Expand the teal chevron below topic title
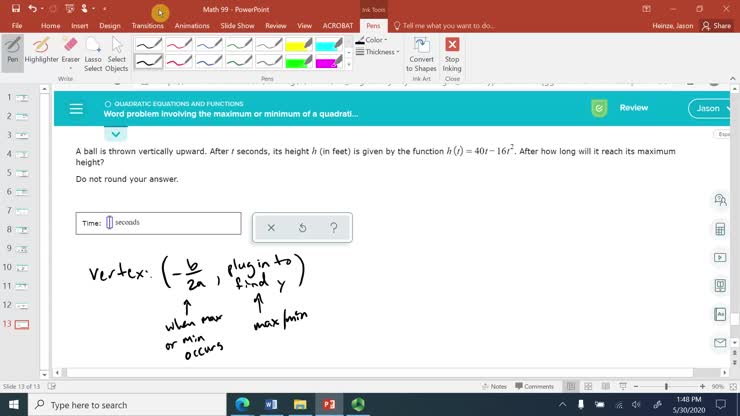Viewport: 740px width, 416px height. (116, 134)
